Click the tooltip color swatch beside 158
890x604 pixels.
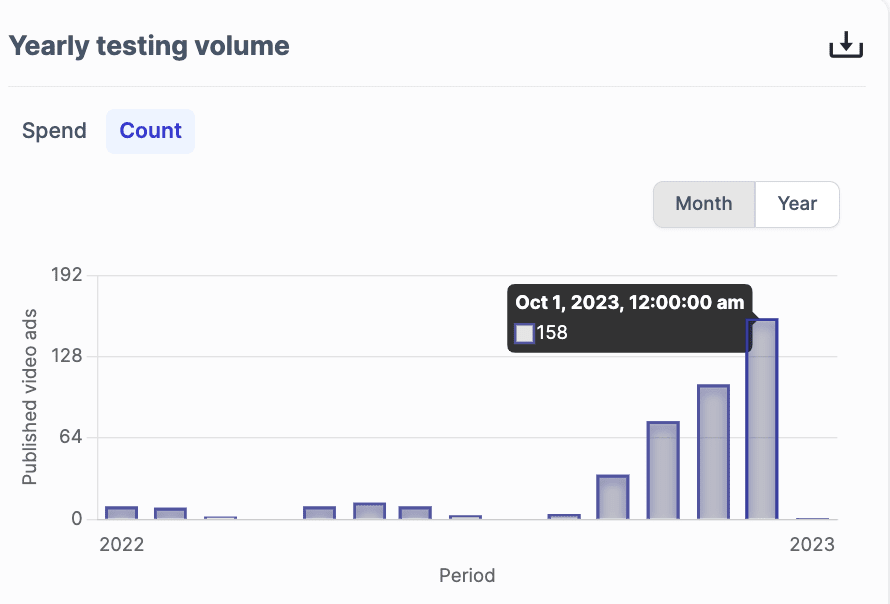[x=524, y=333]
